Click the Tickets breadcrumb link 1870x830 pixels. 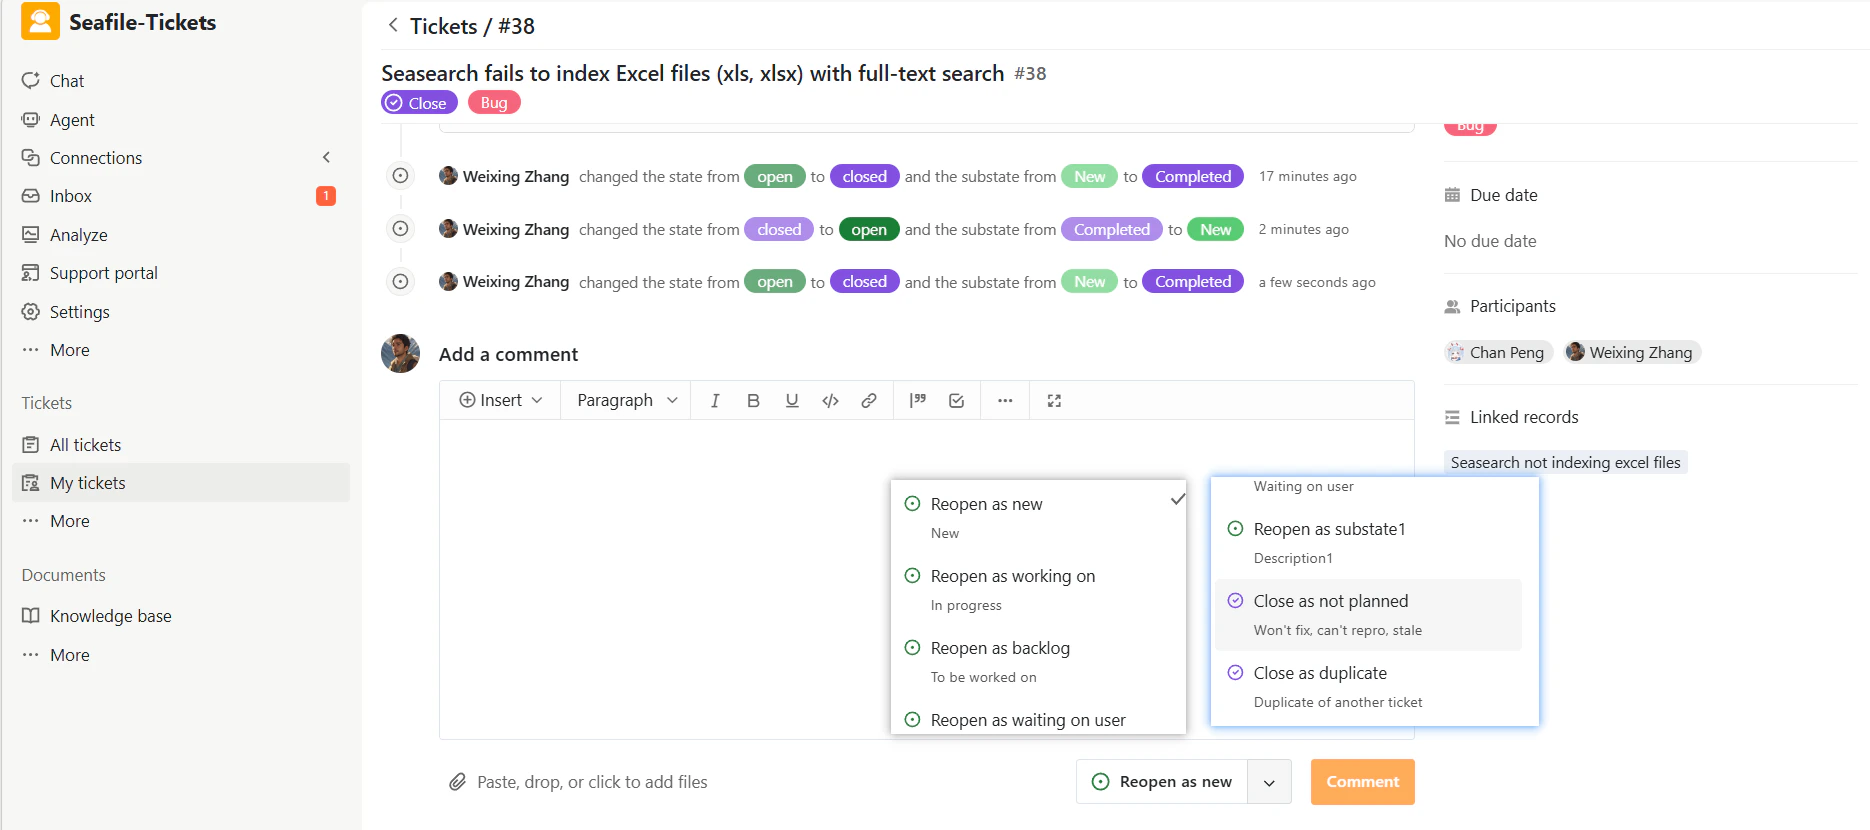coord(443,26)
